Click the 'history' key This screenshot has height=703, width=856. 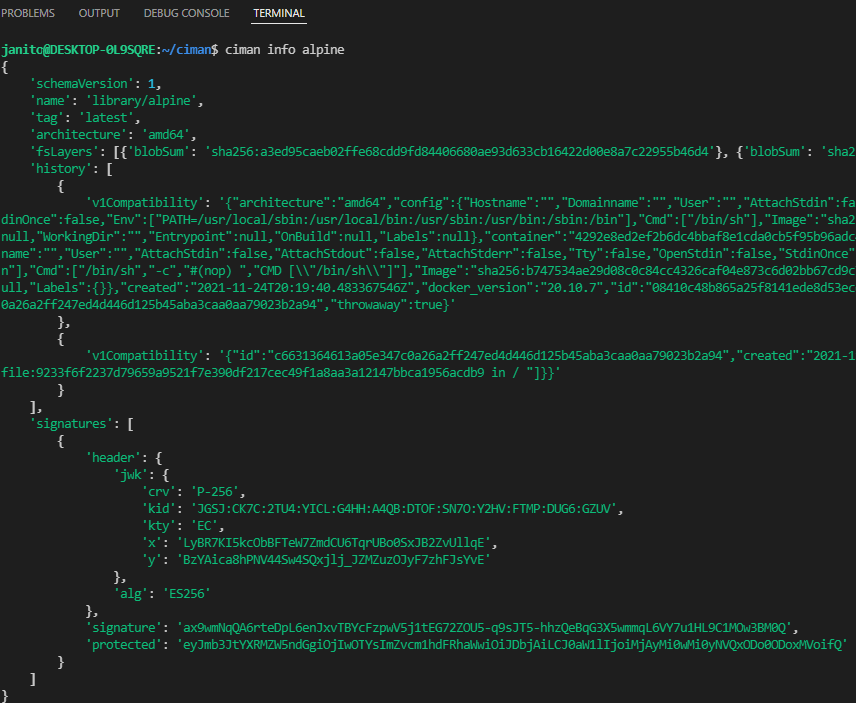pyautogui.click(x=61, y=168)
